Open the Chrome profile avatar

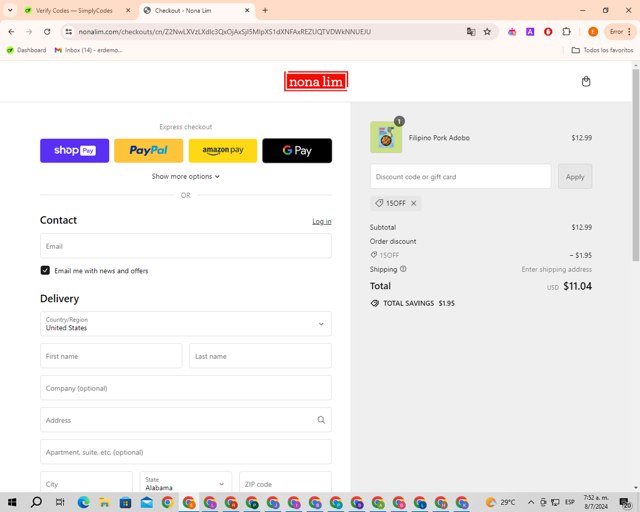pos(593,31)
